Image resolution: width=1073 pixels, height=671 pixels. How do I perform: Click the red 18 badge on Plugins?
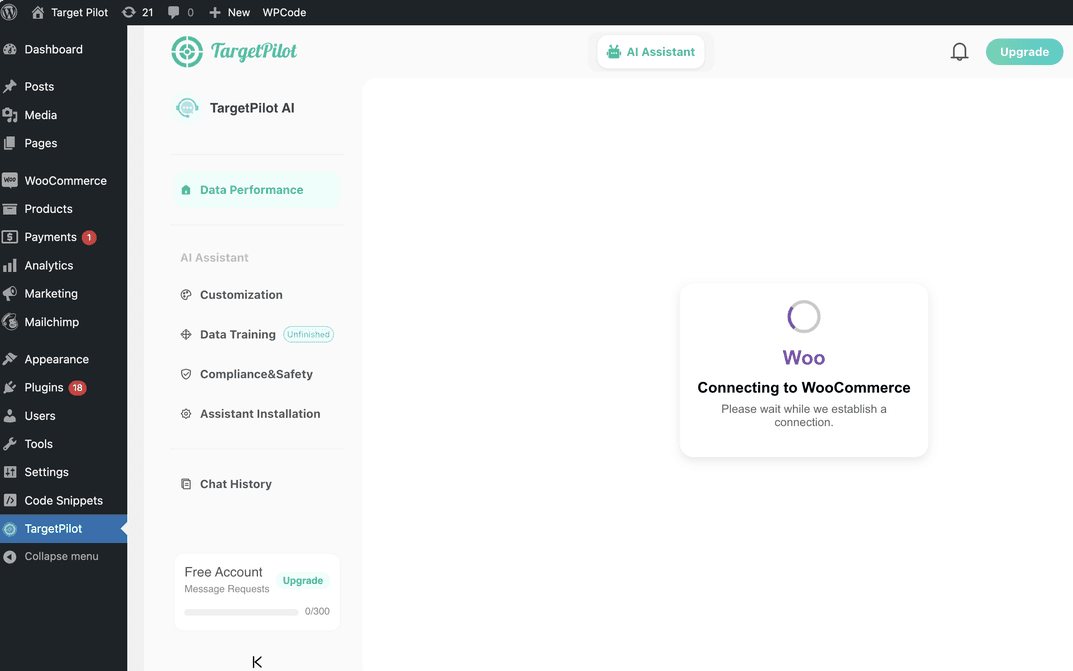77,388
